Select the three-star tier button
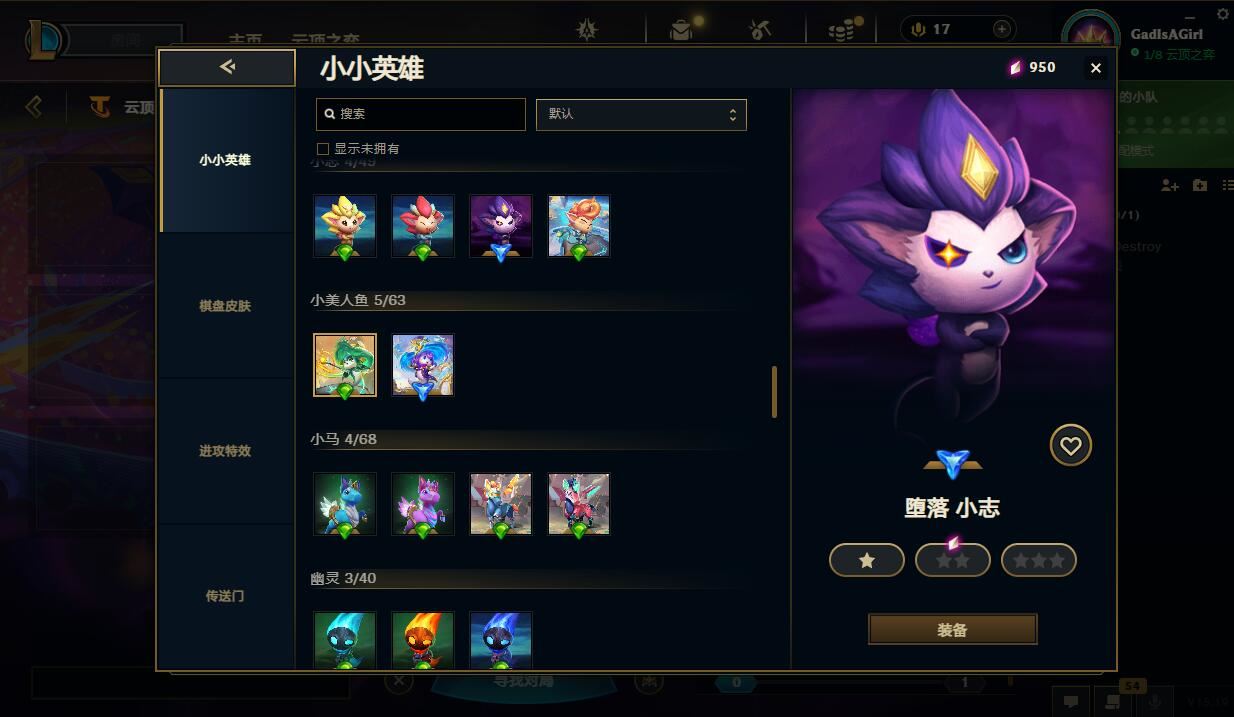 (1039, 560)
